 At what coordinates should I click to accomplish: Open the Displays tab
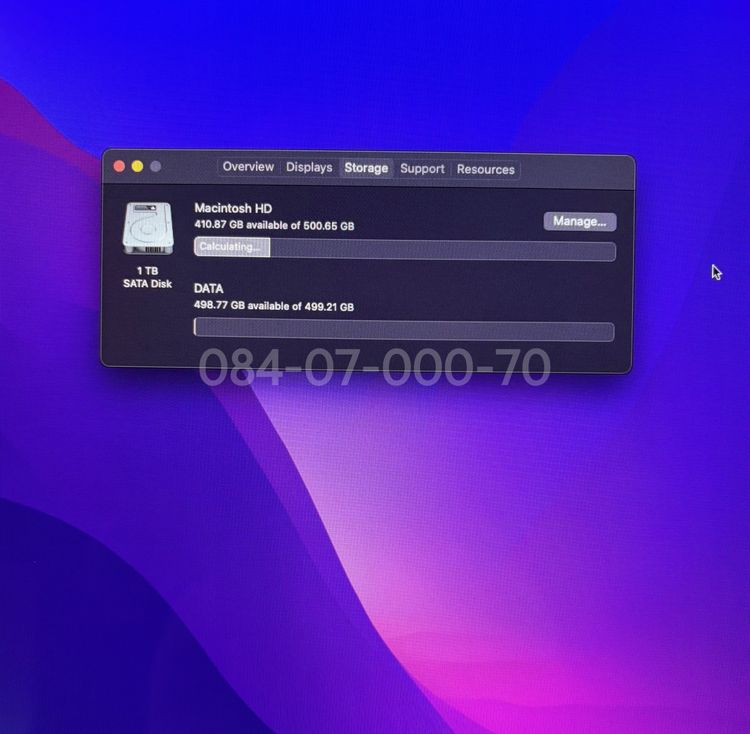(x=309, y=167)
